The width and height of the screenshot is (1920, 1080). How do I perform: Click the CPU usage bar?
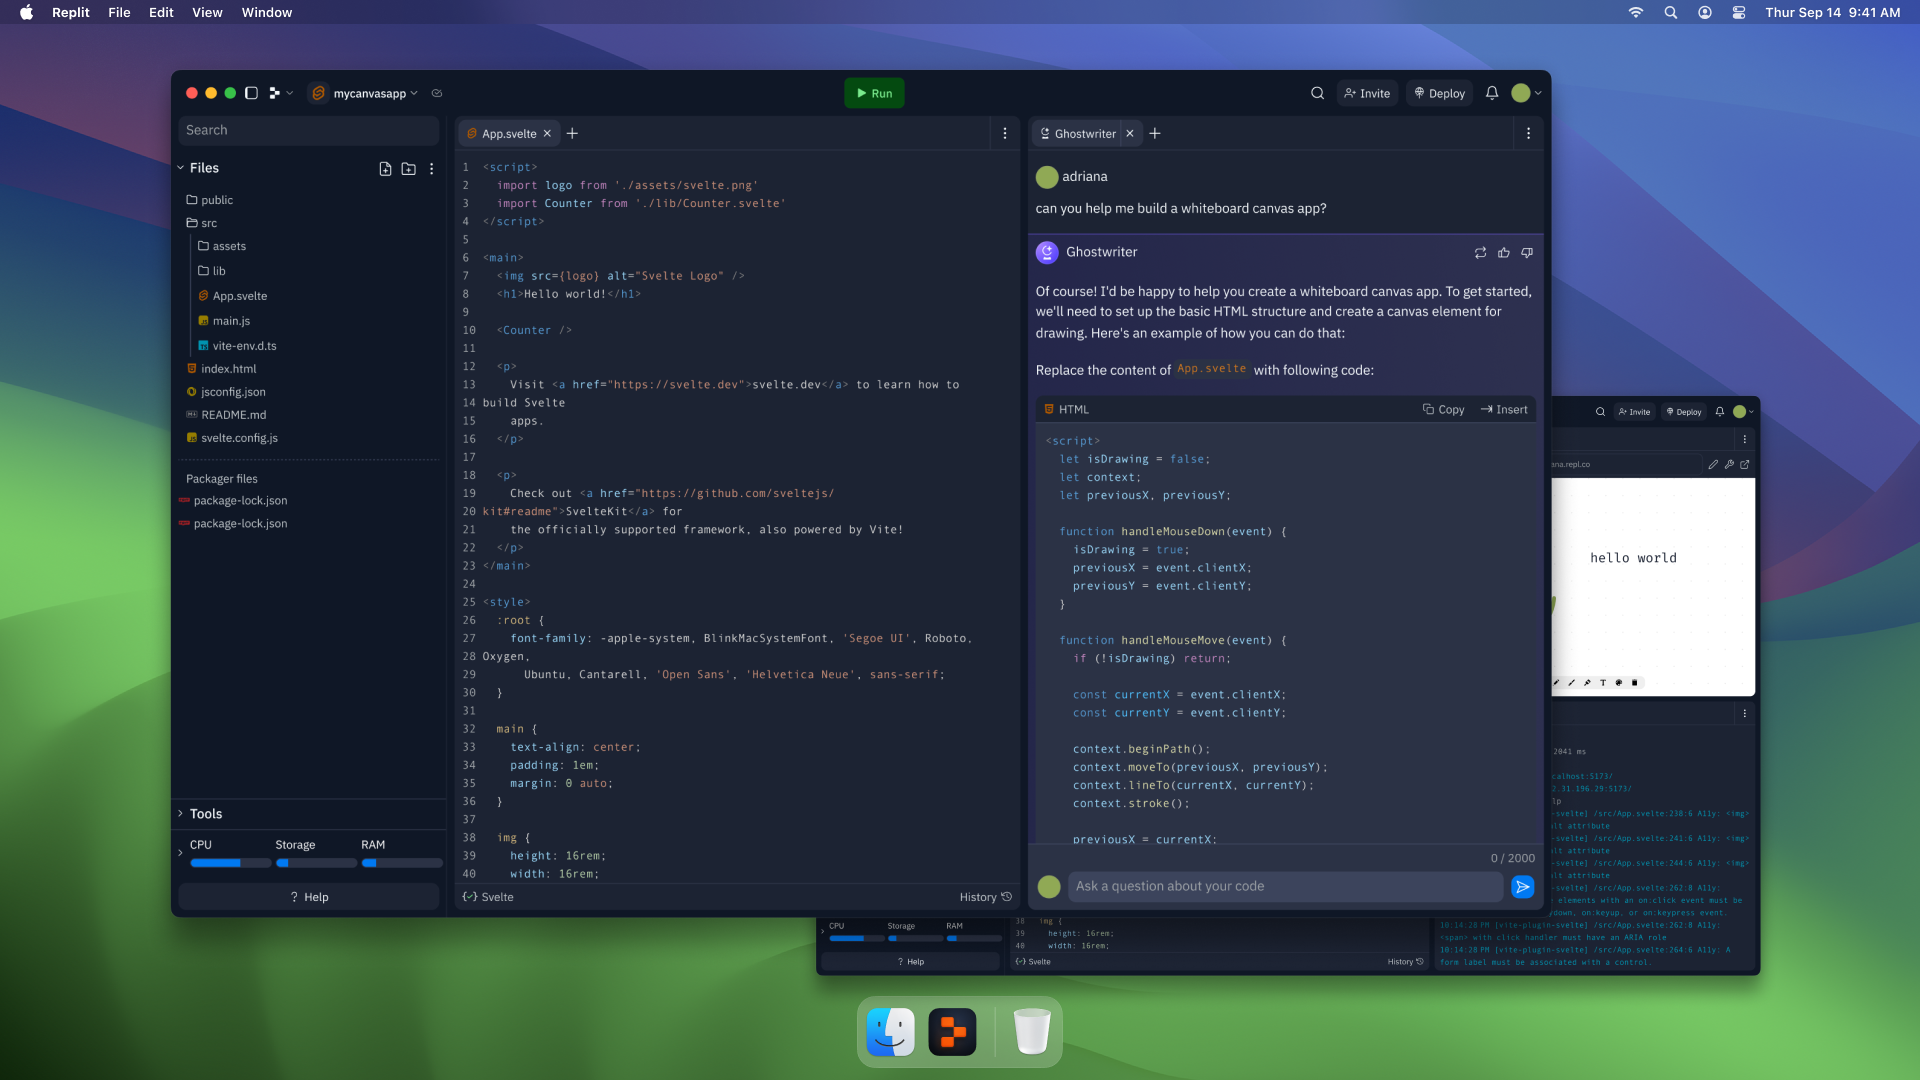[229, 862]
